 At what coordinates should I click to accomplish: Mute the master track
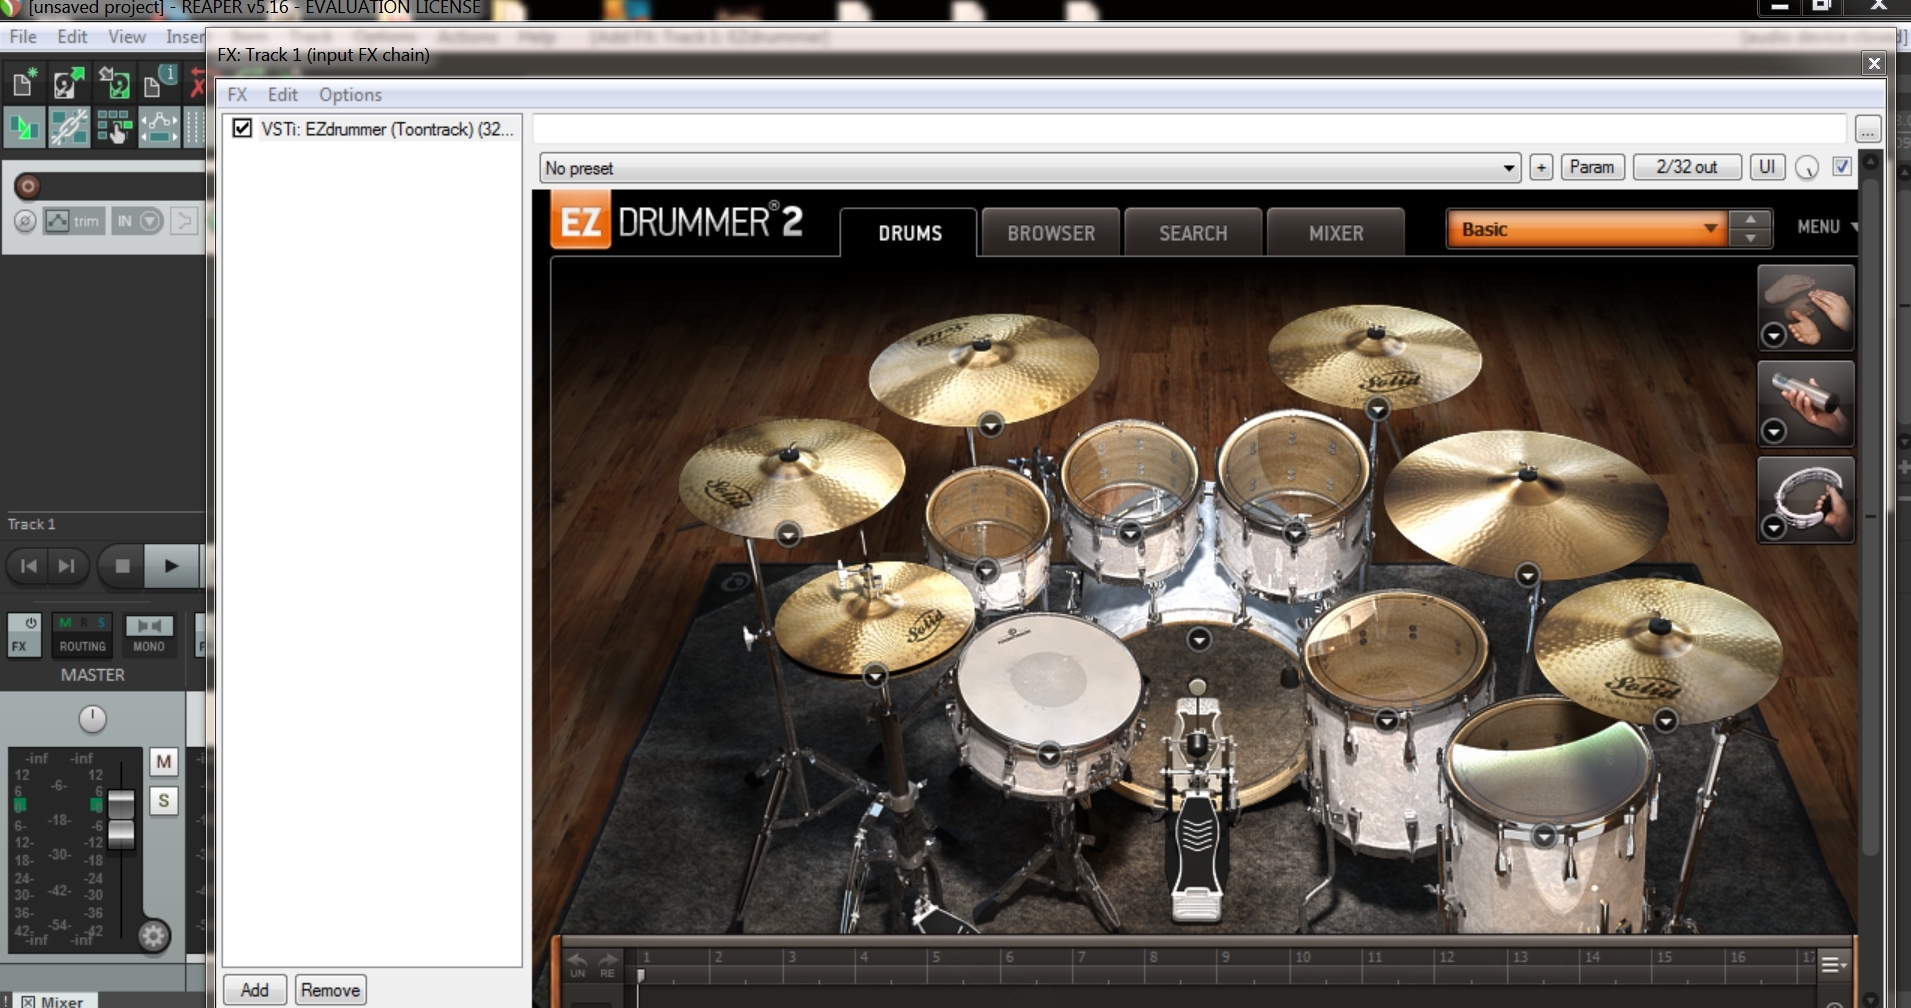pyautogui.click(x=164, y=762)
